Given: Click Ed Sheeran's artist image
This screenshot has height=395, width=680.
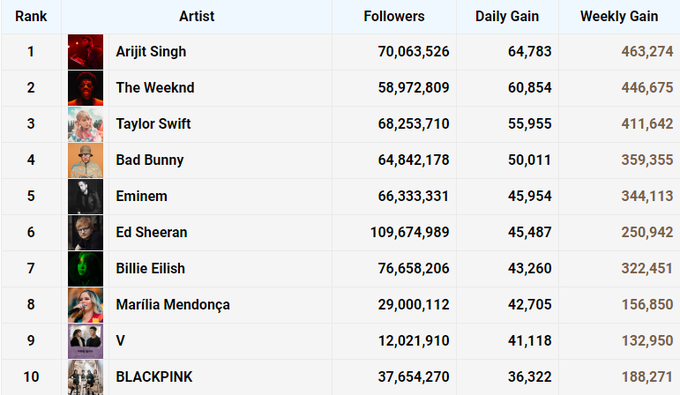Looking at the screenshot, I should click(x=85, y=232).
